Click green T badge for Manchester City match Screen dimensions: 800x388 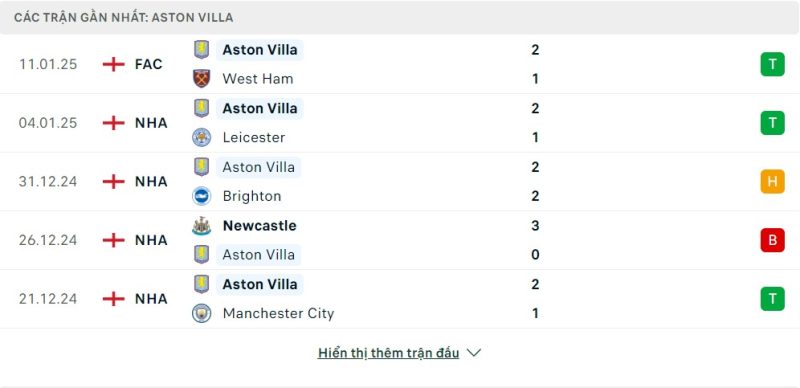click(772, 299)
